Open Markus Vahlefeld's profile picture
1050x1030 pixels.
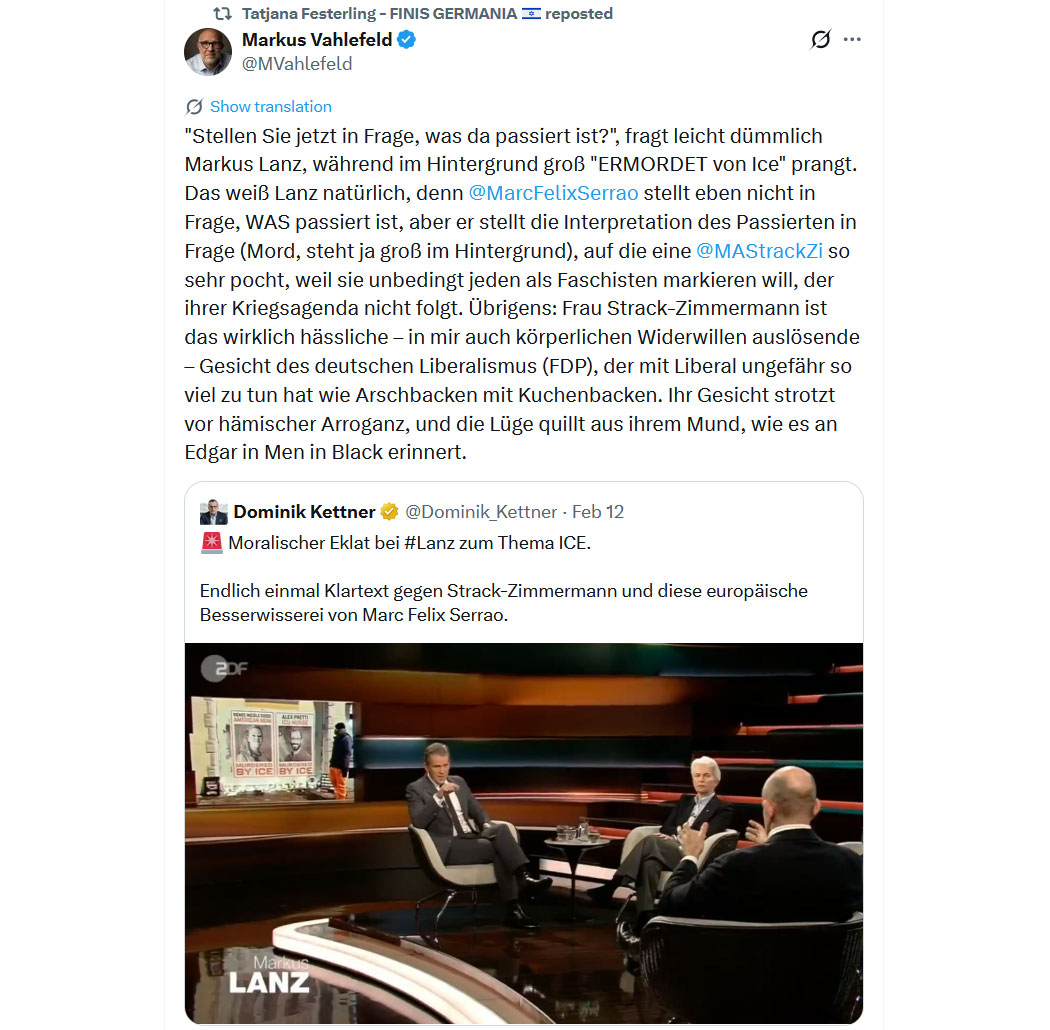pos(208,52)
